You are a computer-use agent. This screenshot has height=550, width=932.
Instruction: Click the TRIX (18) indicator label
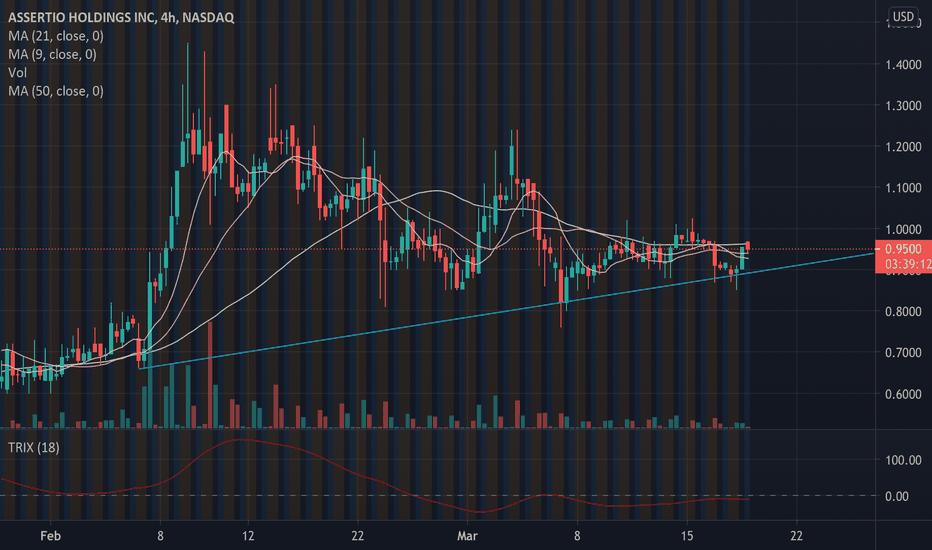point(33,447)
